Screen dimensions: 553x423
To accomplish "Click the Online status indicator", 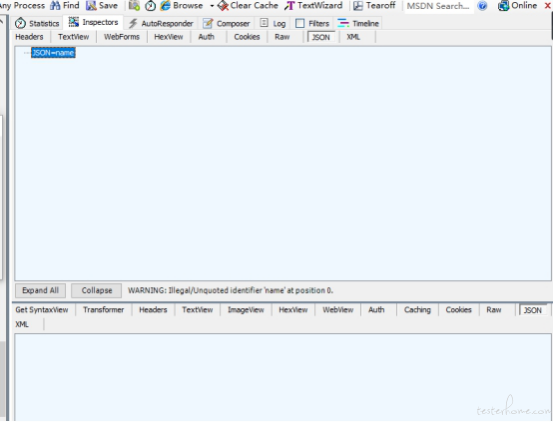I will 517,6.
